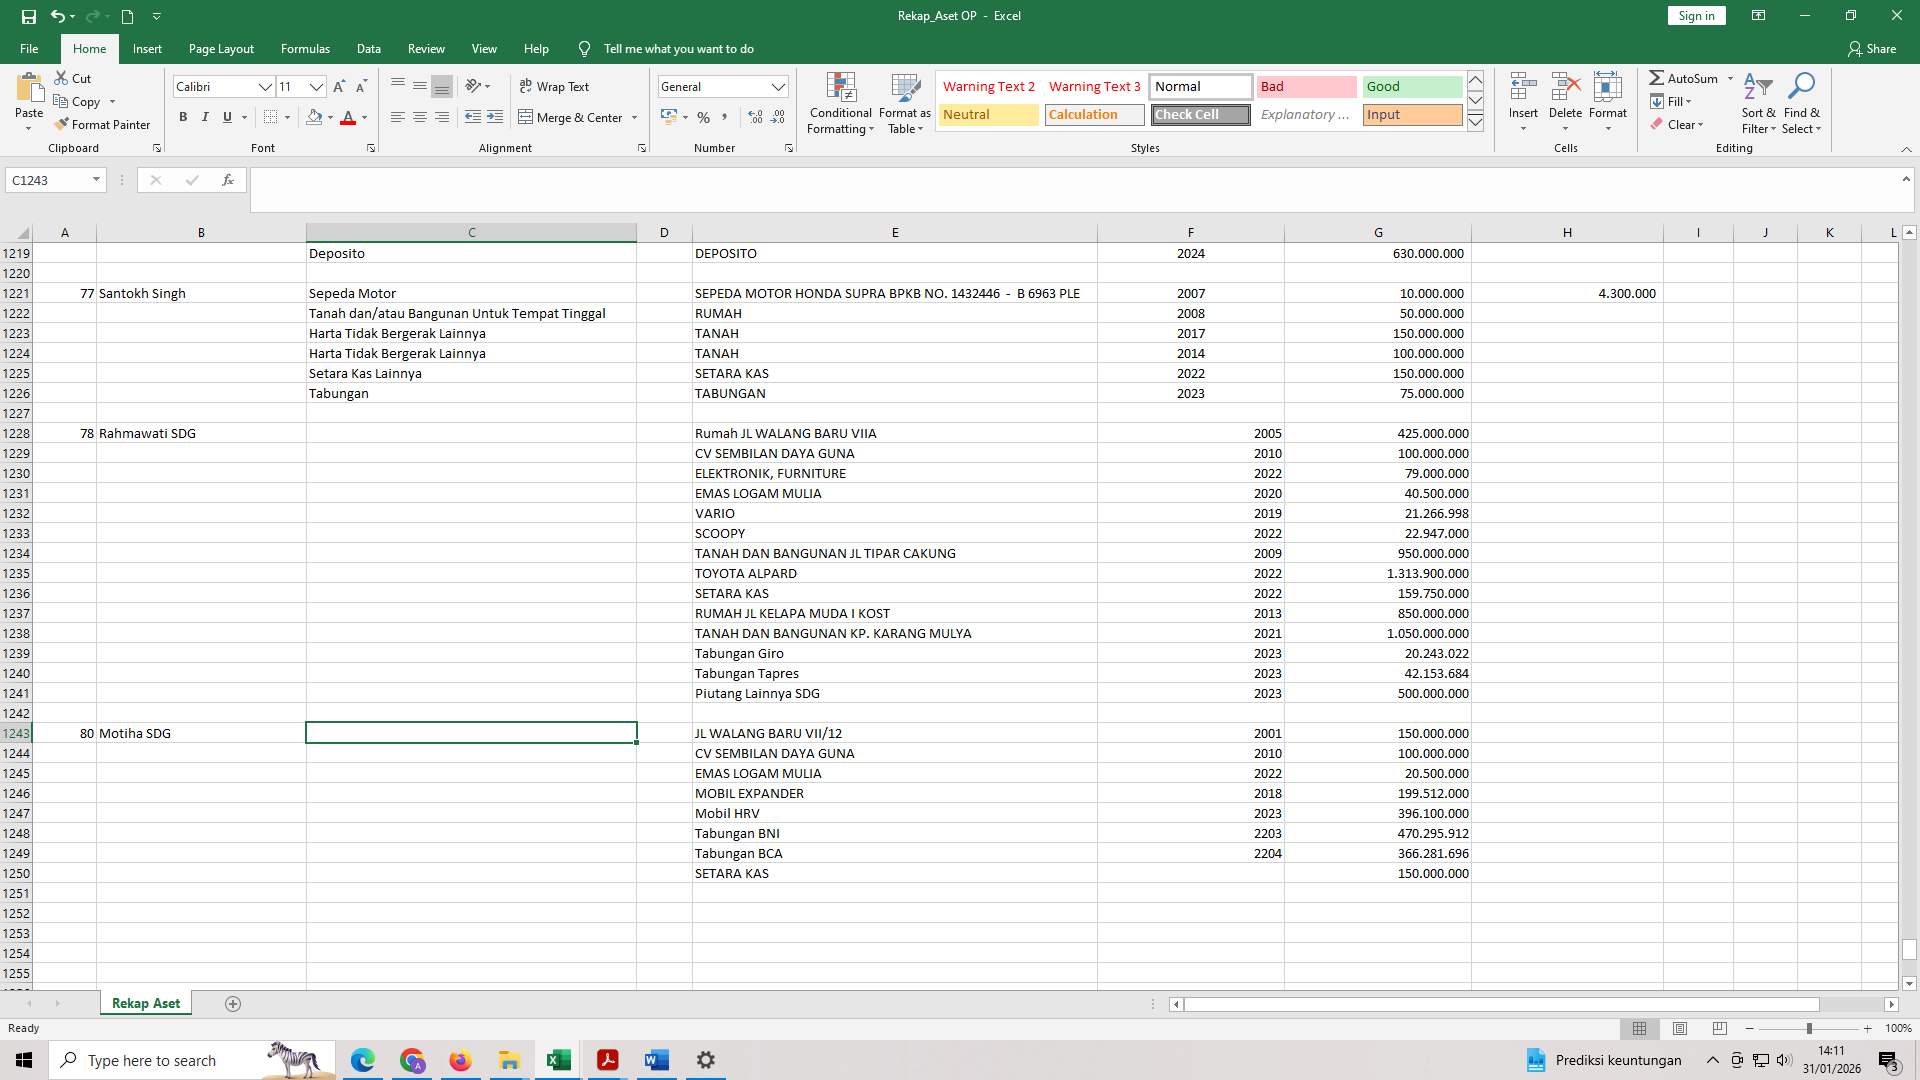Image resolution: width=1920 pixels, height=1080 pixels.
Task: Open the Font Size dropdown
Action: pos(316,87)
